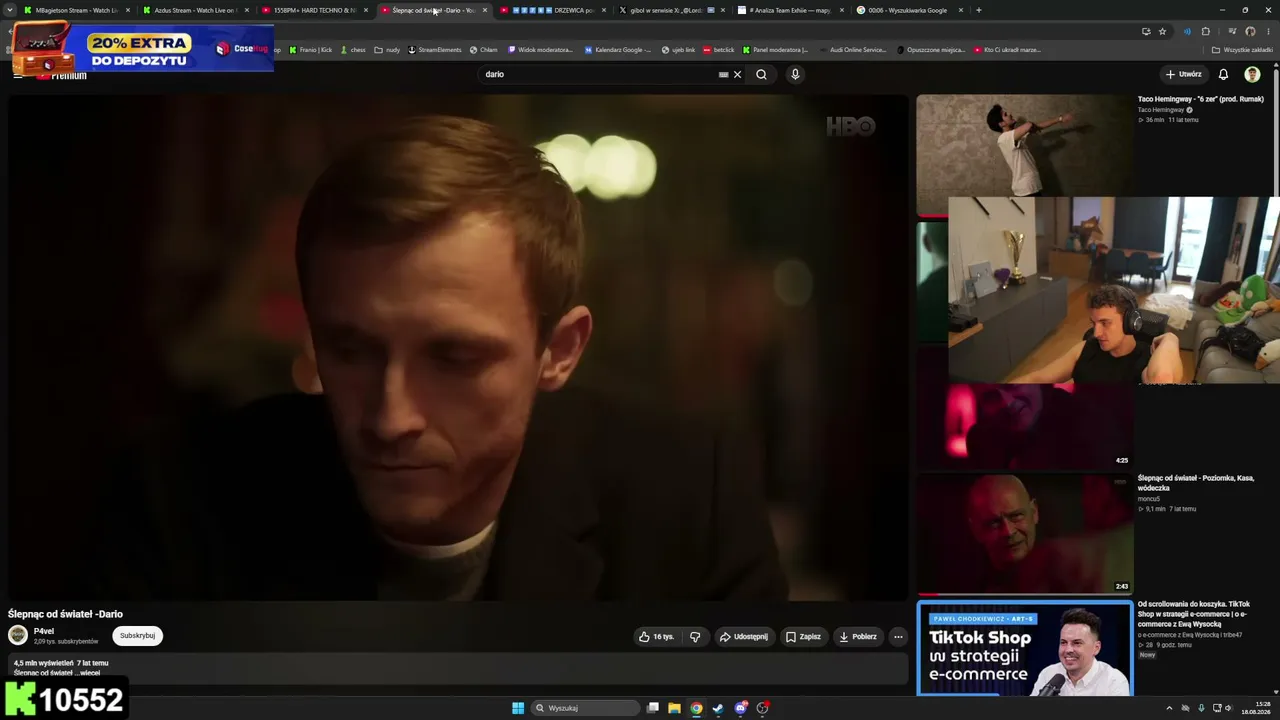
Task: Open Steam from the taskbar
Action: tap(718, 708)
